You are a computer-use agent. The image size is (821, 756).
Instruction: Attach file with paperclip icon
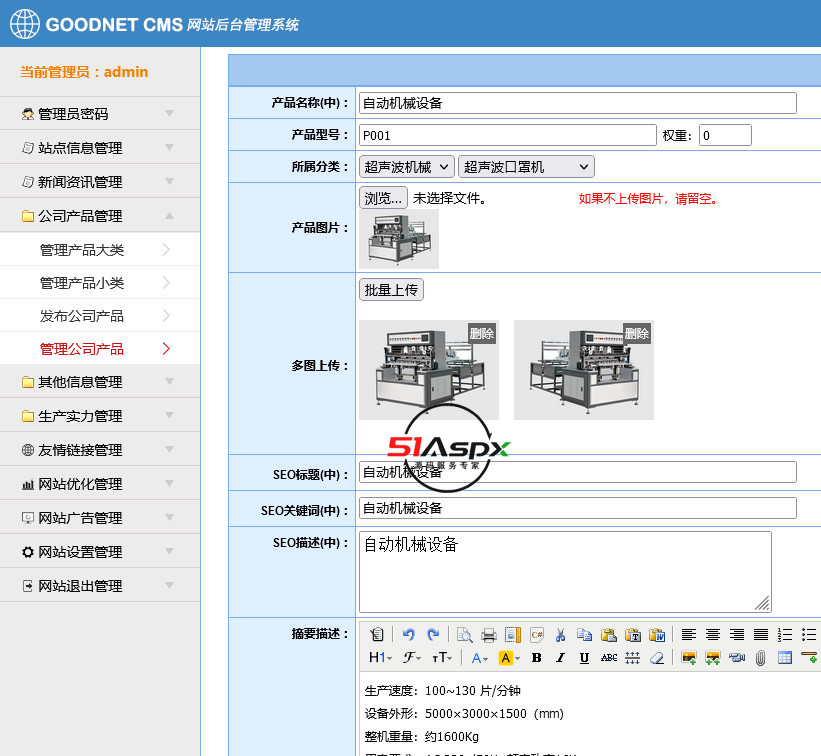pos(761,658)
